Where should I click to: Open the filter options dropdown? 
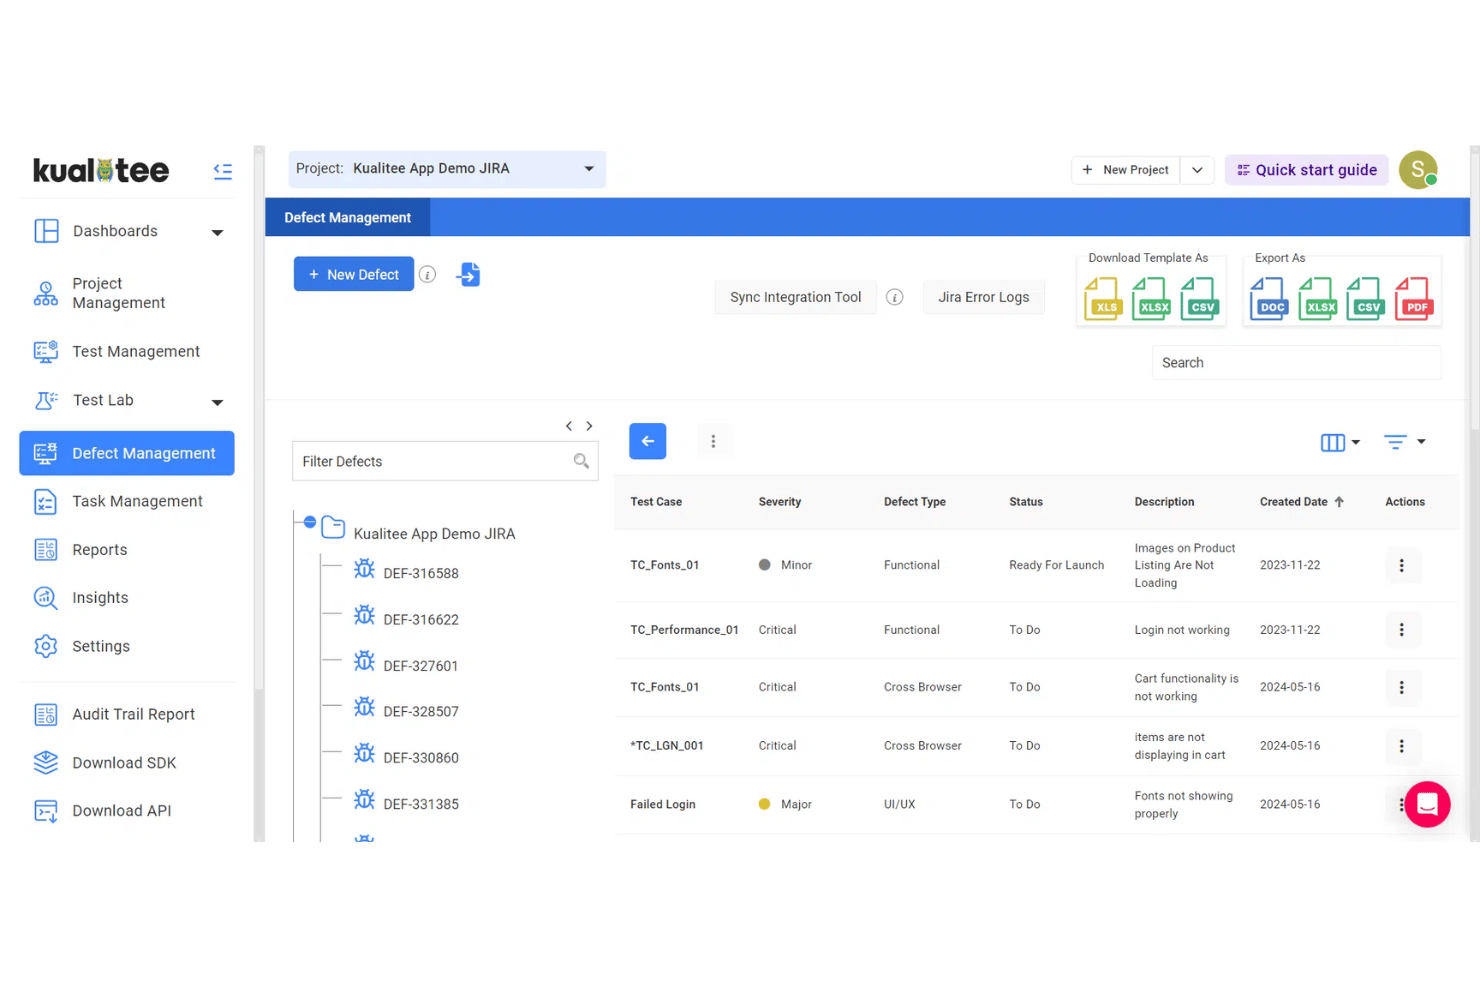coord(1404,442)
